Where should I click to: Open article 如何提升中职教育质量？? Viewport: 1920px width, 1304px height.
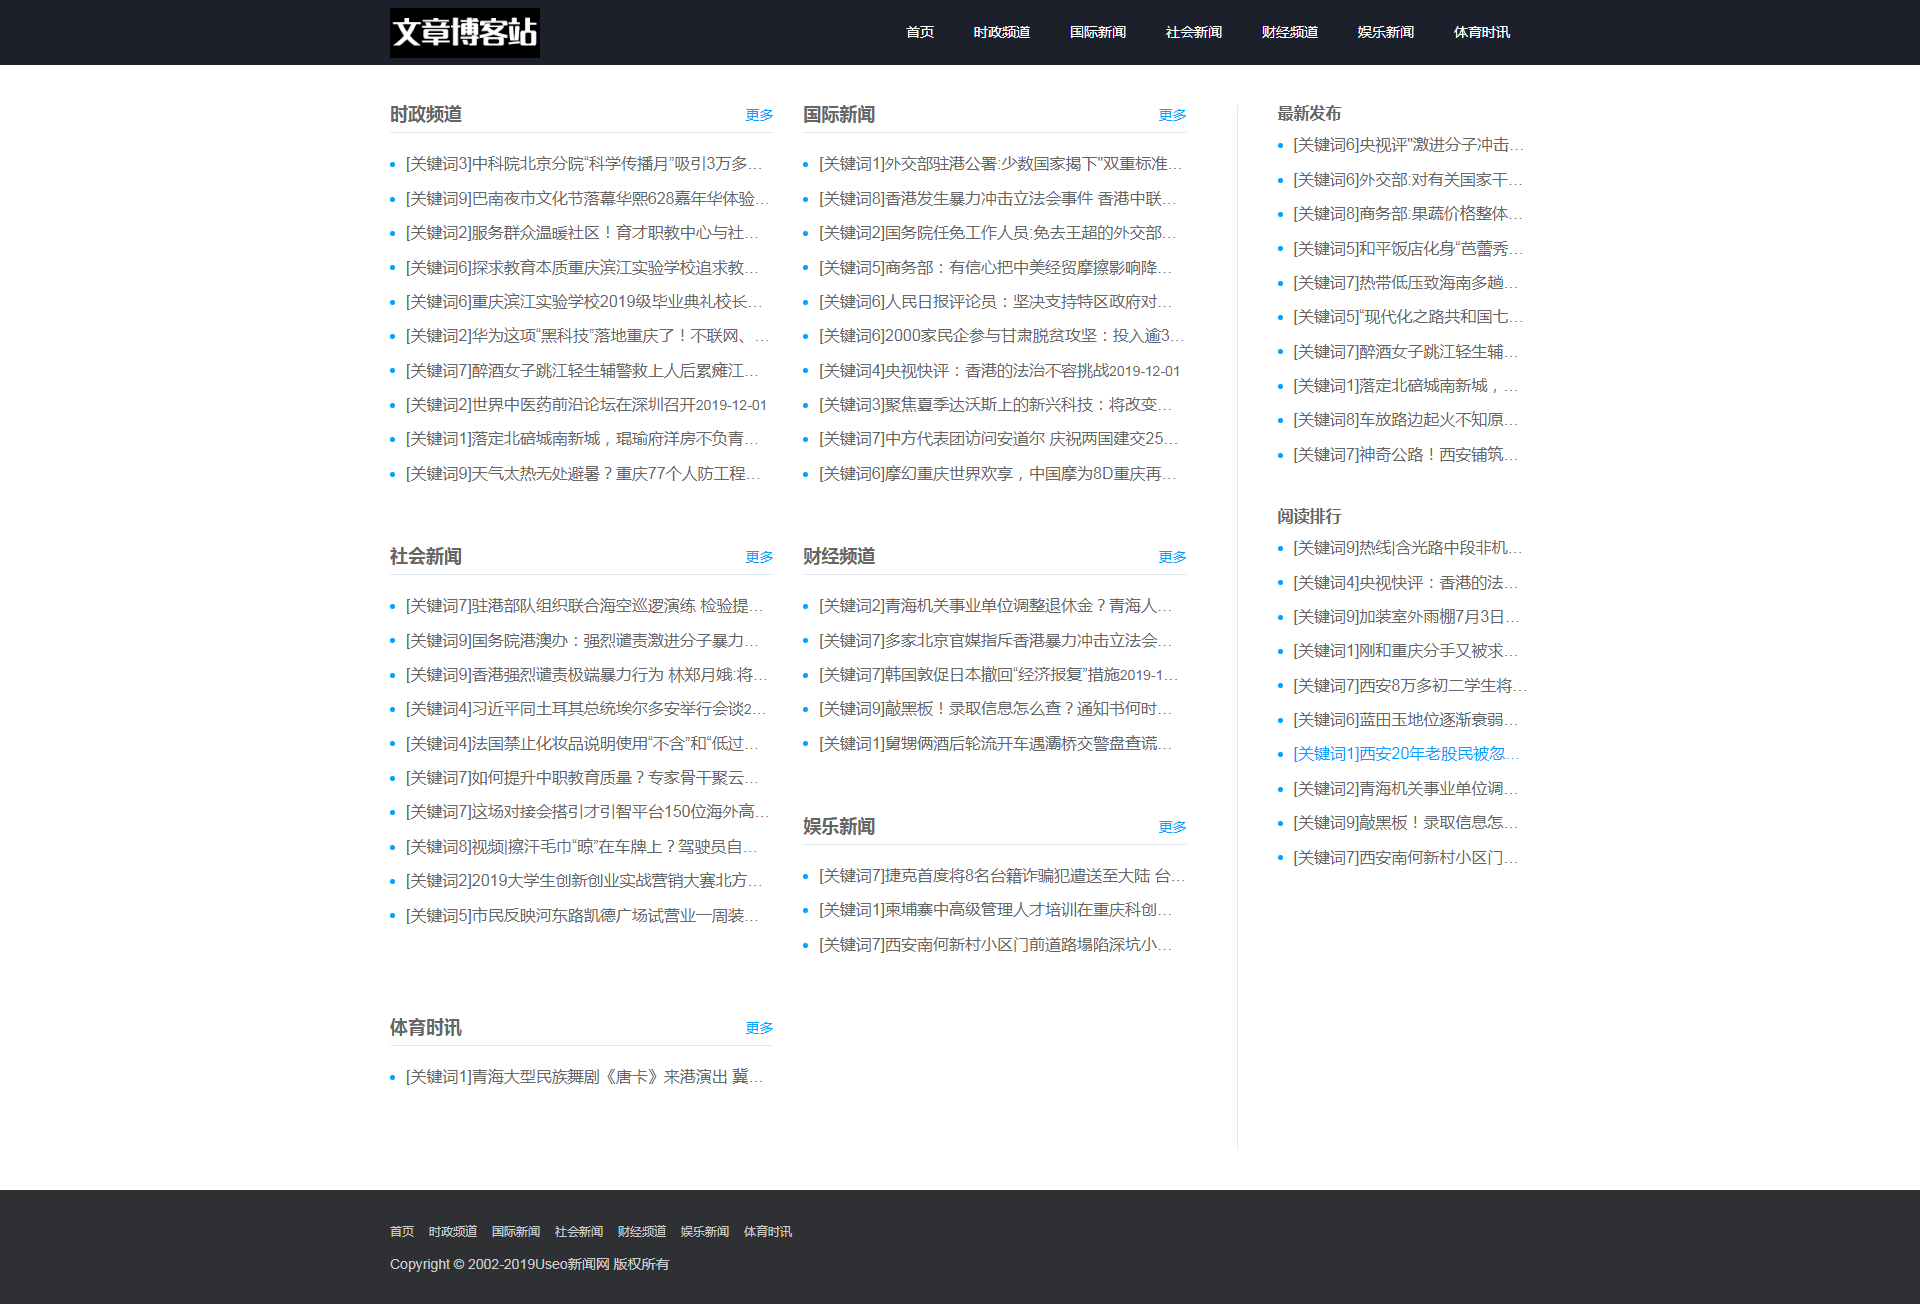(583, 778)
